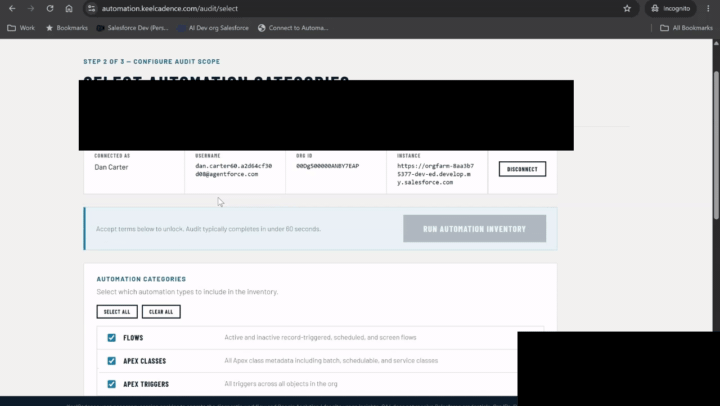Click the Org ID value text
Image resolution: width=720 pixels, height=406 pixels.
[x=327, y=166]
